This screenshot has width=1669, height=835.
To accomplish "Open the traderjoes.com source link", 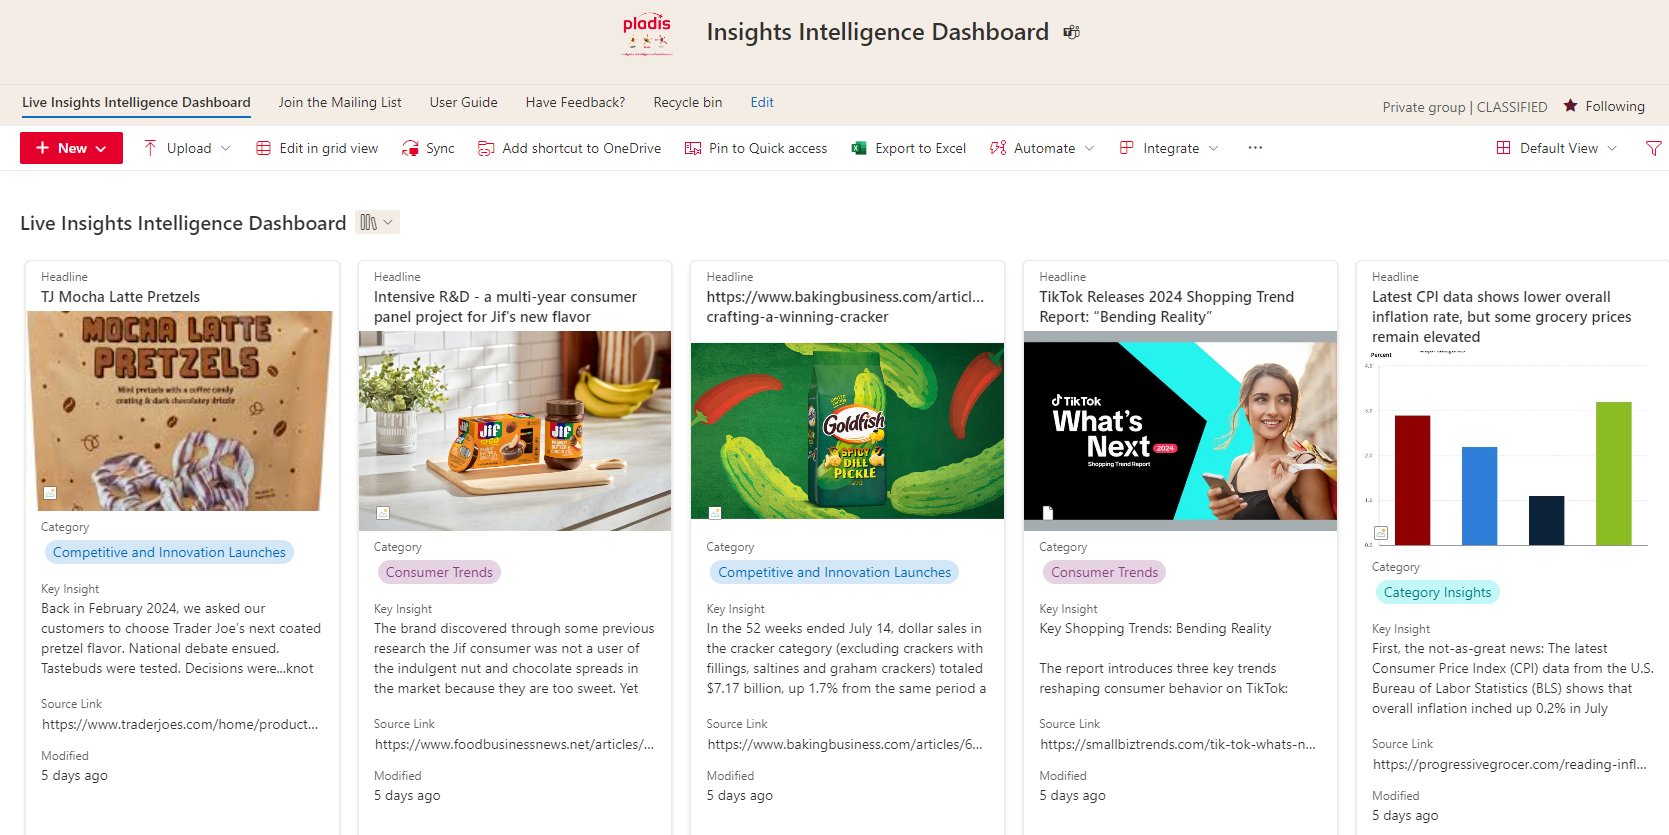I will click(x=180, y=724).
